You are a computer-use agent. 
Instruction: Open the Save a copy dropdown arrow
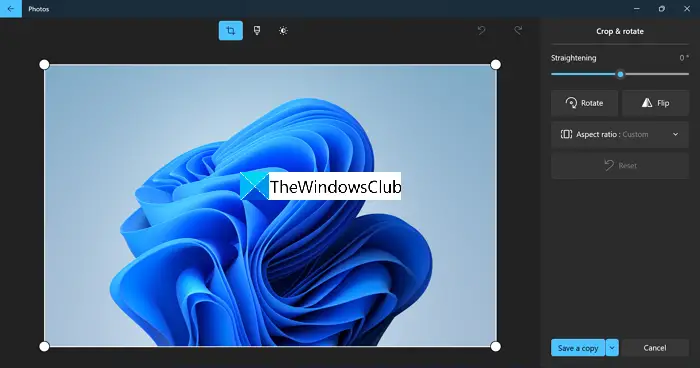[x=612, y=348]
